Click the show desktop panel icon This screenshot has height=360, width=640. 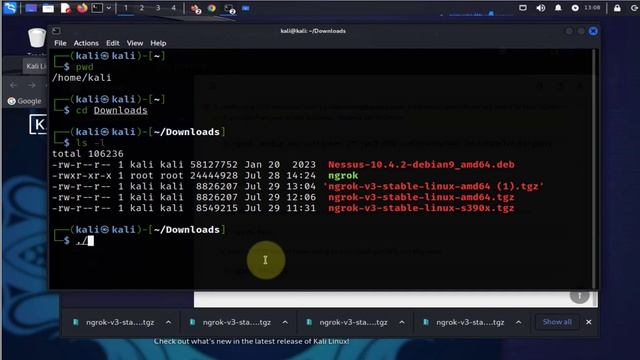[x=31, y=8]
